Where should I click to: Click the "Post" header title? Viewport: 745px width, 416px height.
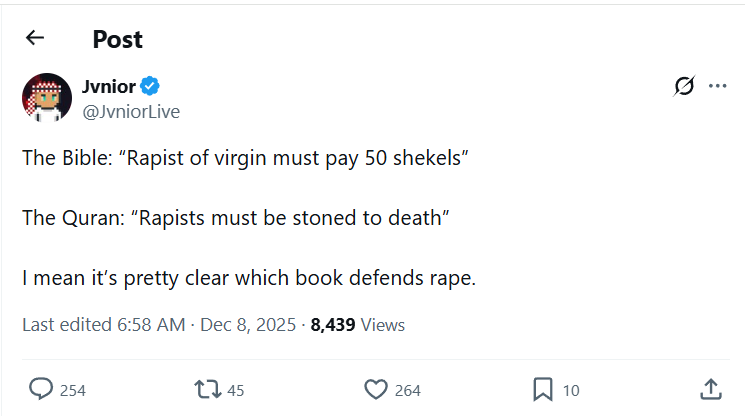pos(117,39)
